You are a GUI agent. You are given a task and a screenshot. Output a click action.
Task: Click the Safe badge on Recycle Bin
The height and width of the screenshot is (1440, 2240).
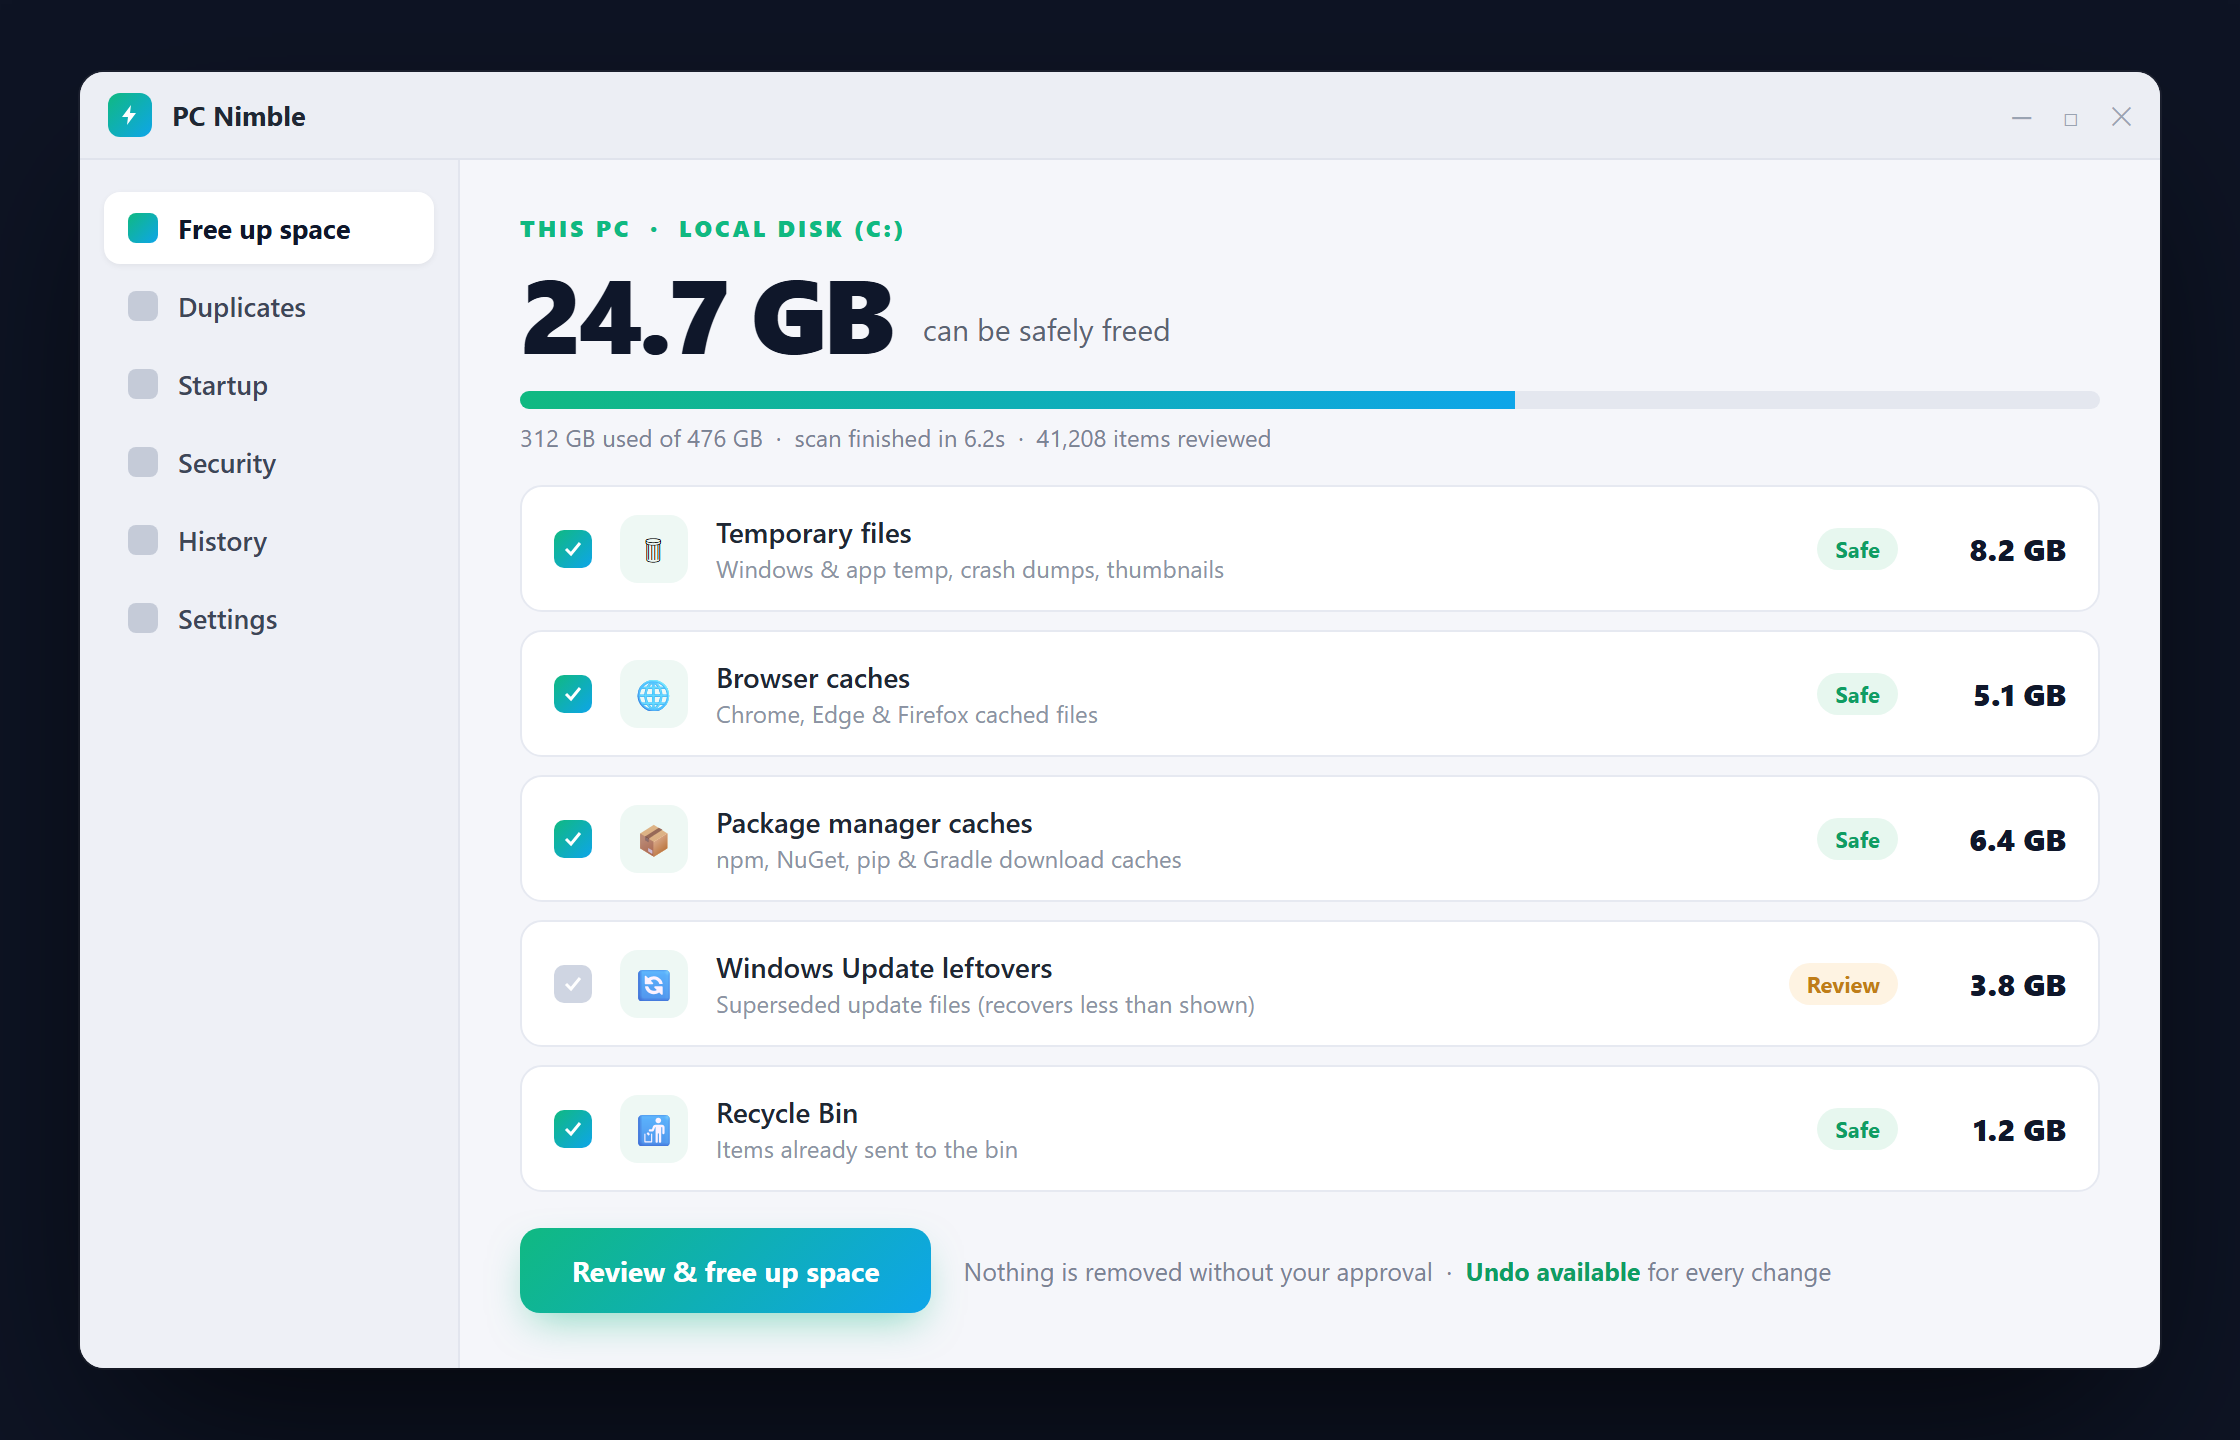[1857, 1130]
